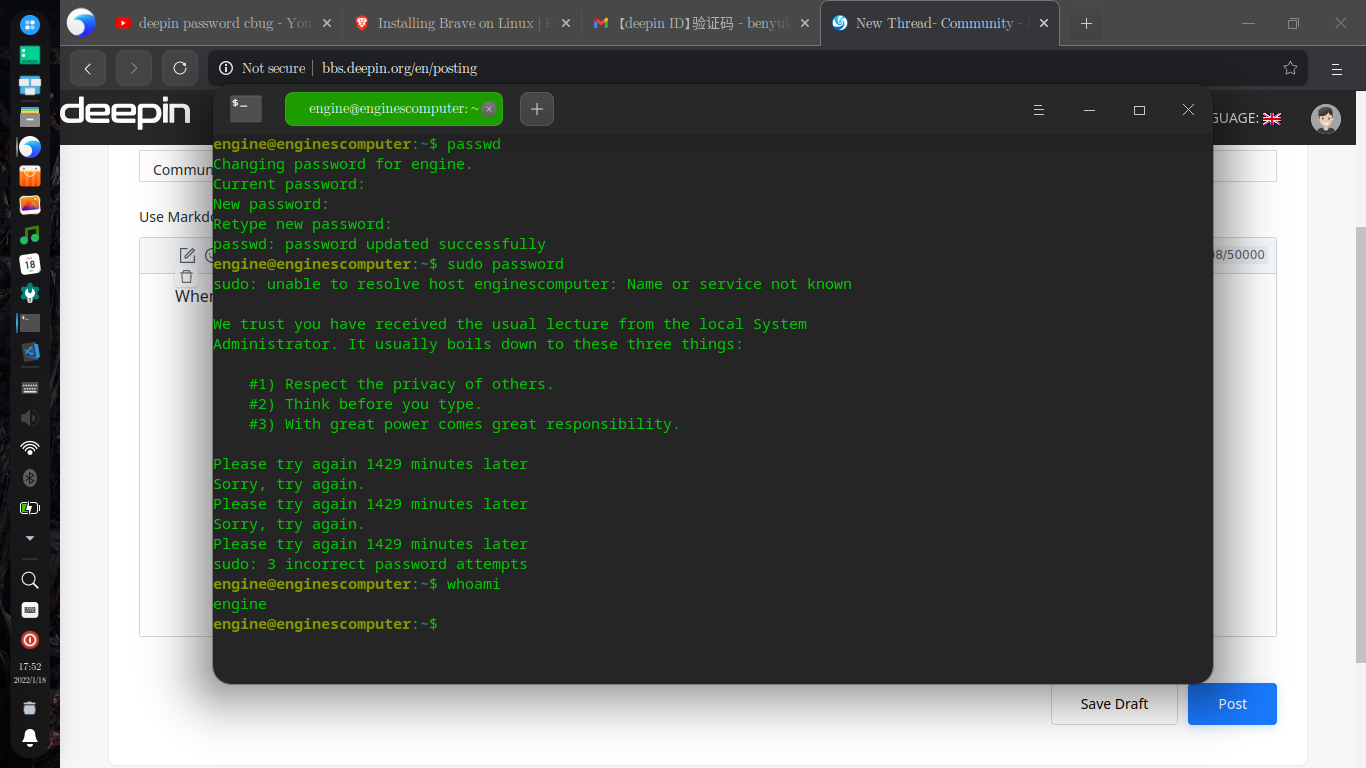The width and height of the screenshot is (1366, 768).
Task: Click the address bar URL field
Action: coord(757,68)
